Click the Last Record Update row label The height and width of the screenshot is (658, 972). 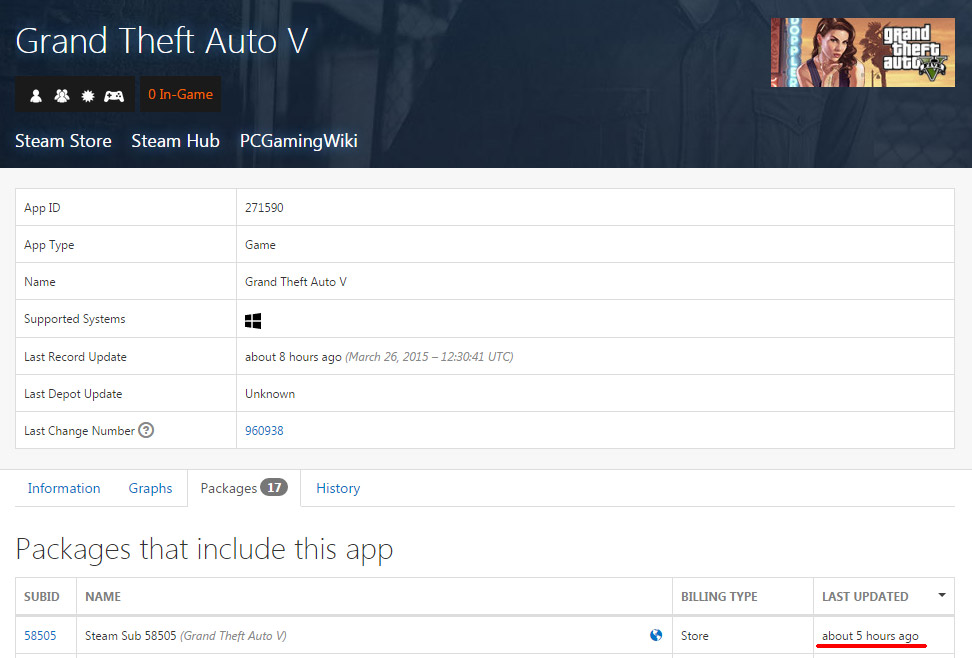point(75,357)
